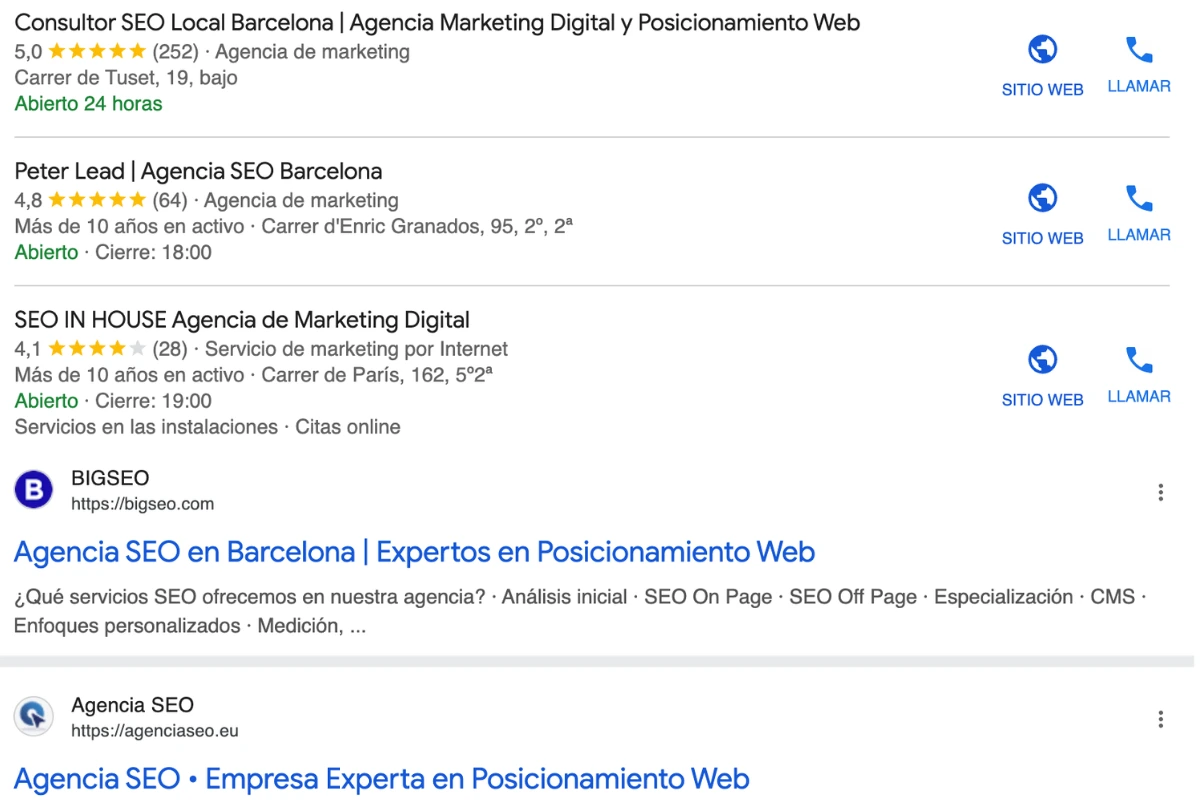Open the 'Agencia SEO • Empresa Experta' result
Screen dimensions: 1200x800
point(380,778)
